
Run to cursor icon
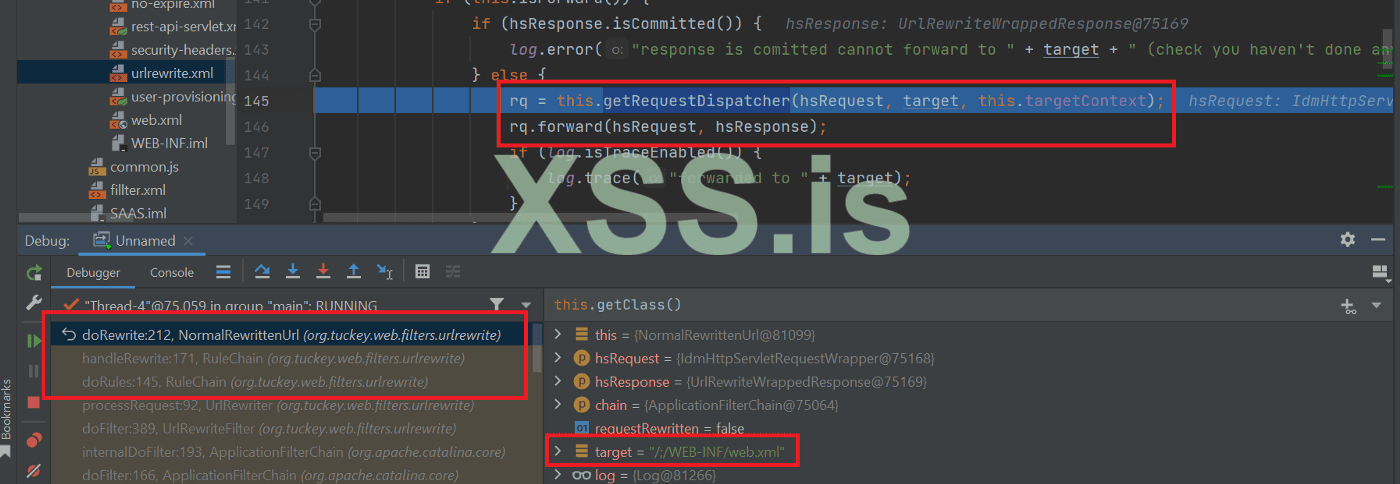coord(384,272)
